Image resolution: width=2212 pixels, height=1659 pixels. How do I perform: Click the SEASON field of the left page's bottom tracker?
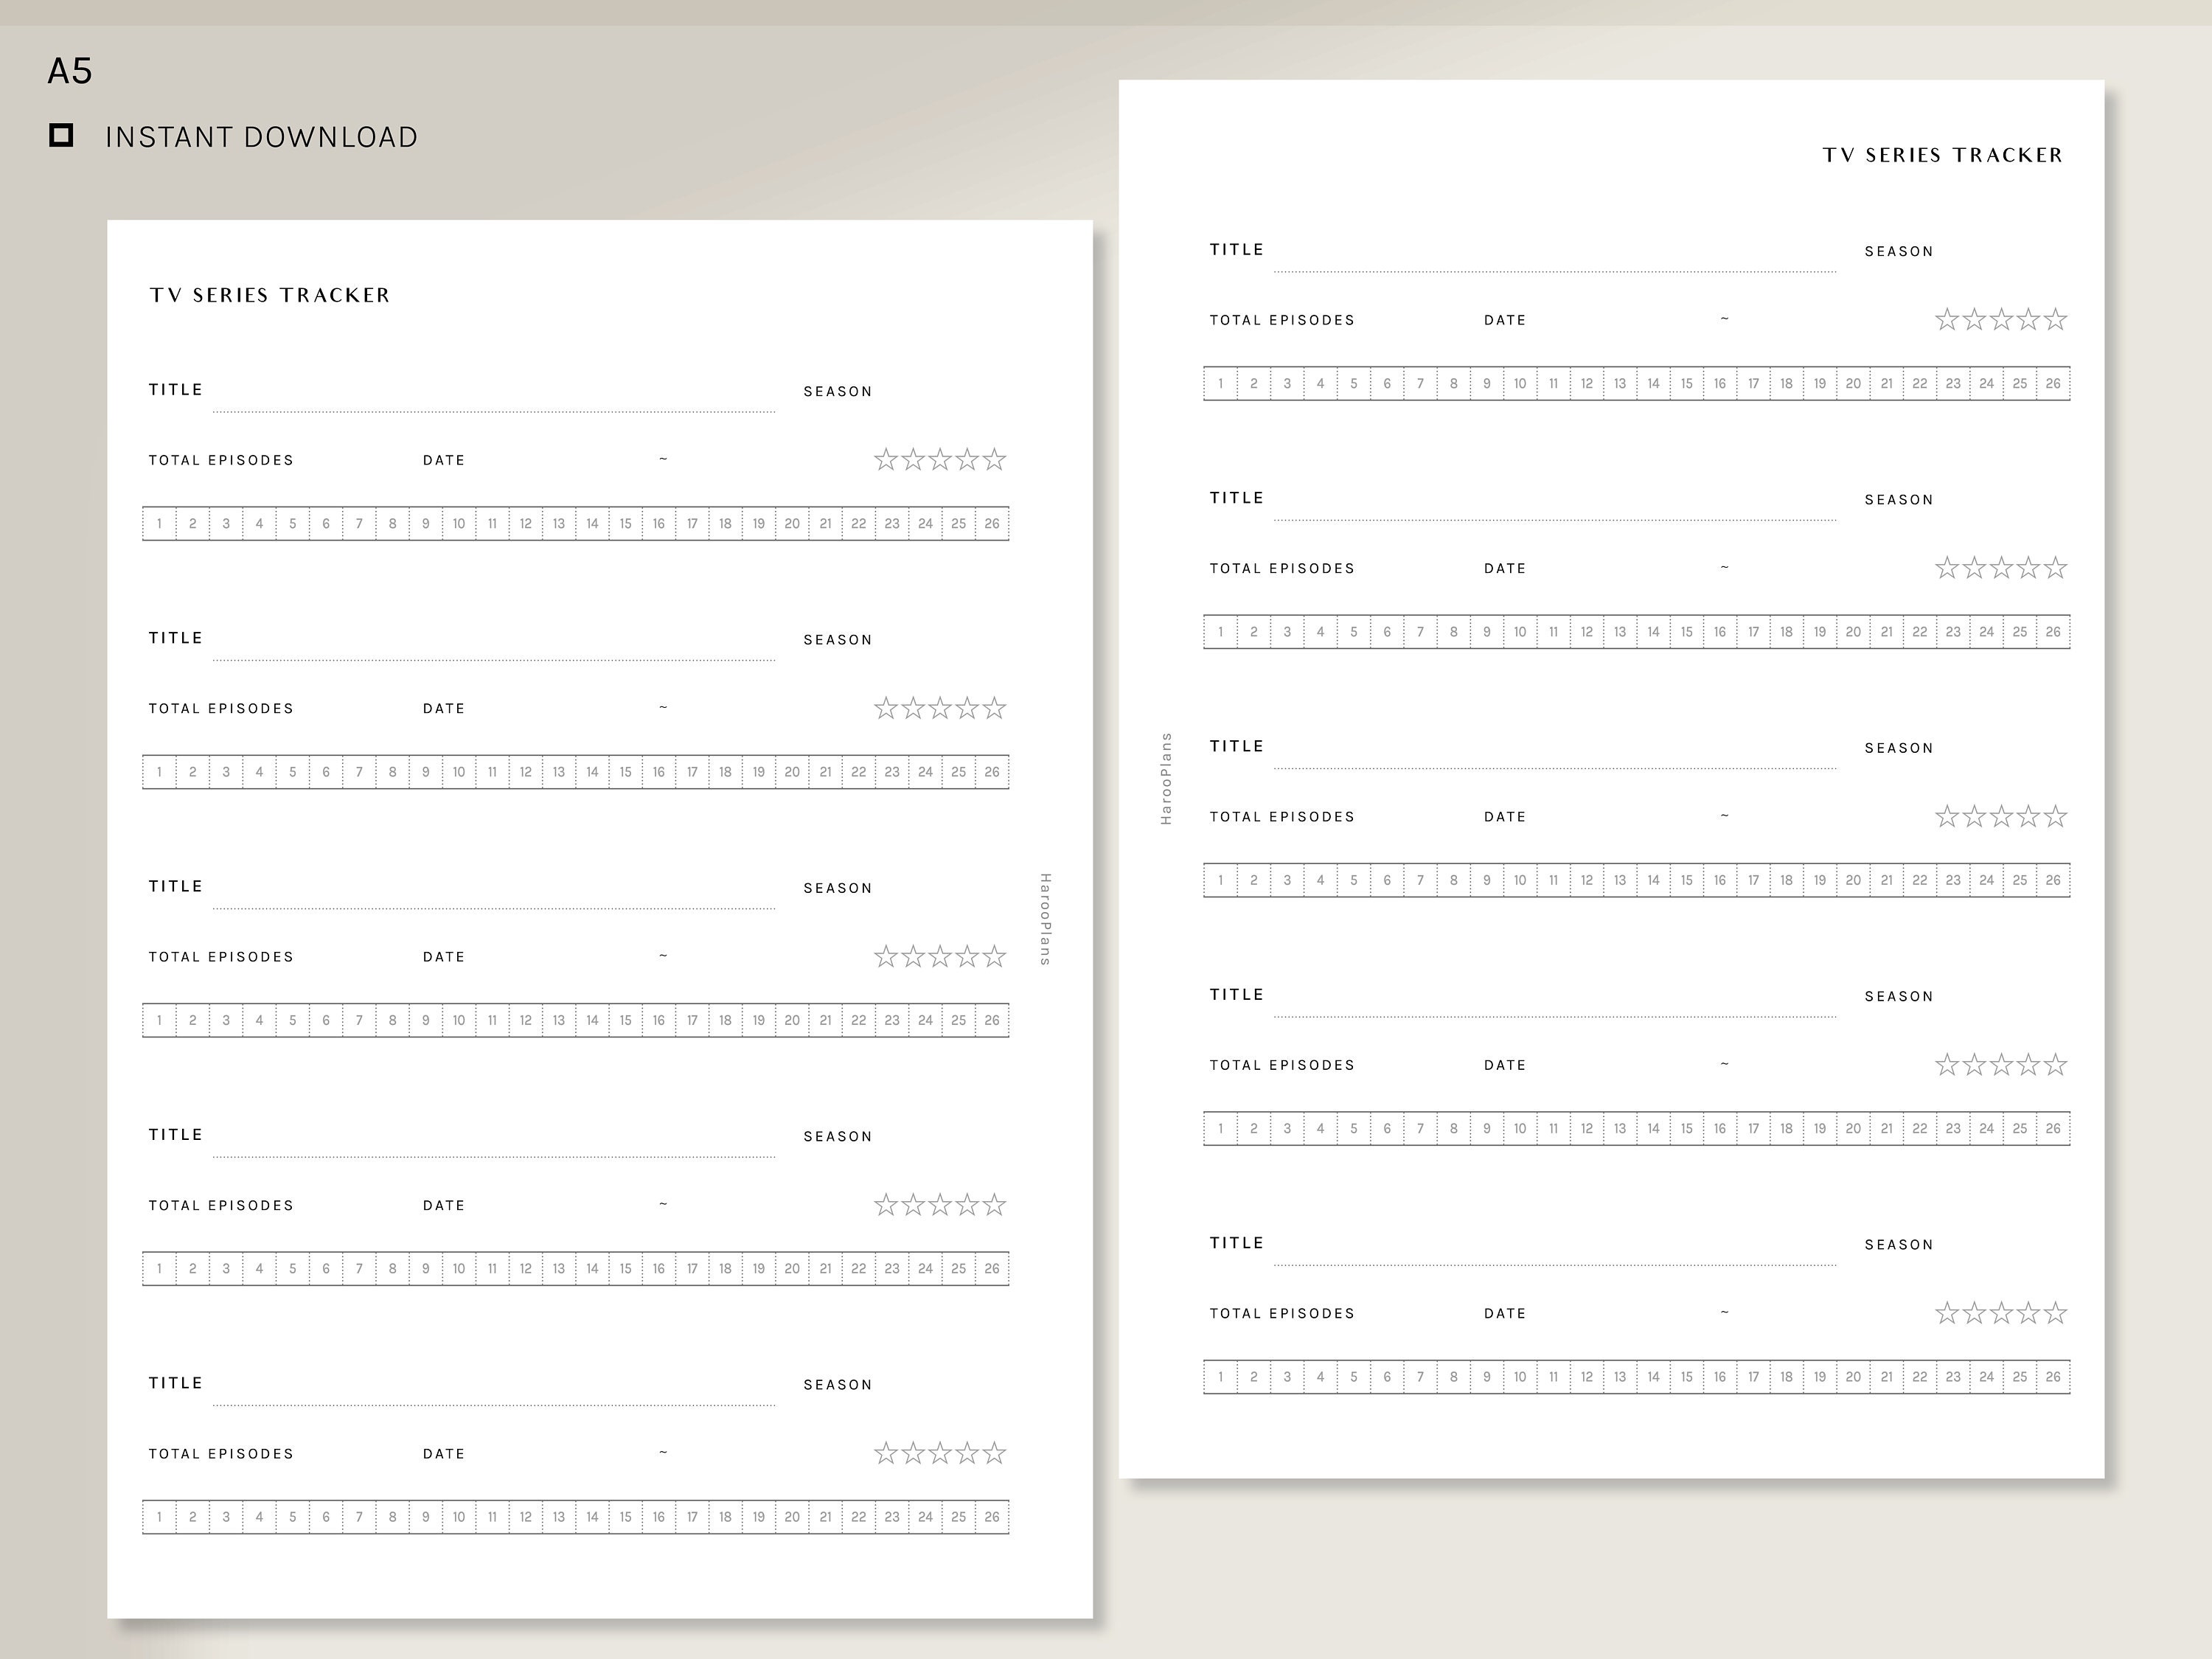pos(838,1384)
